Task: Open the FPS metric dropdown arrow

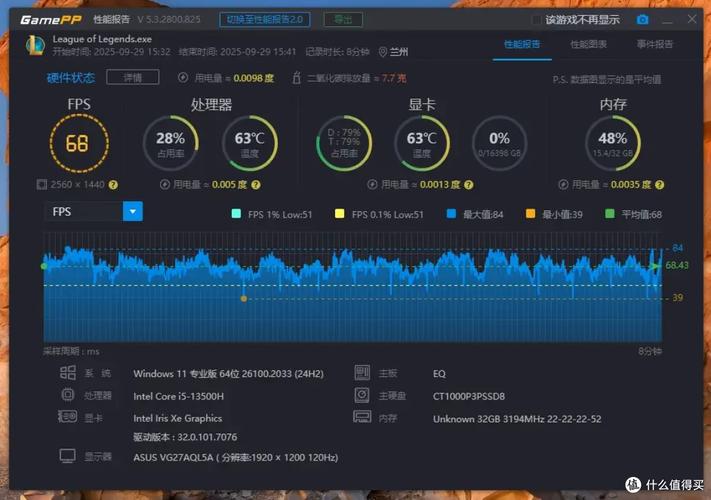Action: coord(132,211)
